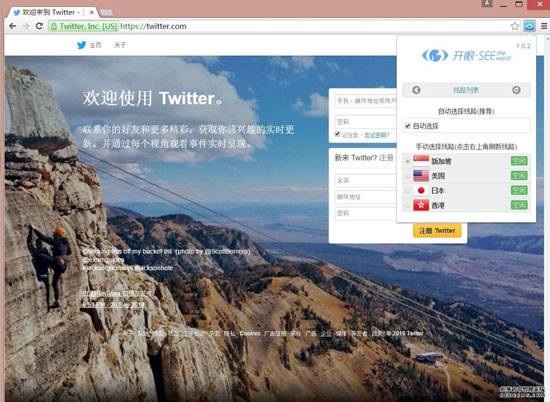Viewport: 550px width, 402px height.
Task: Click the yellow 注册 Twitter button
Action: click(x=437, y=231)
